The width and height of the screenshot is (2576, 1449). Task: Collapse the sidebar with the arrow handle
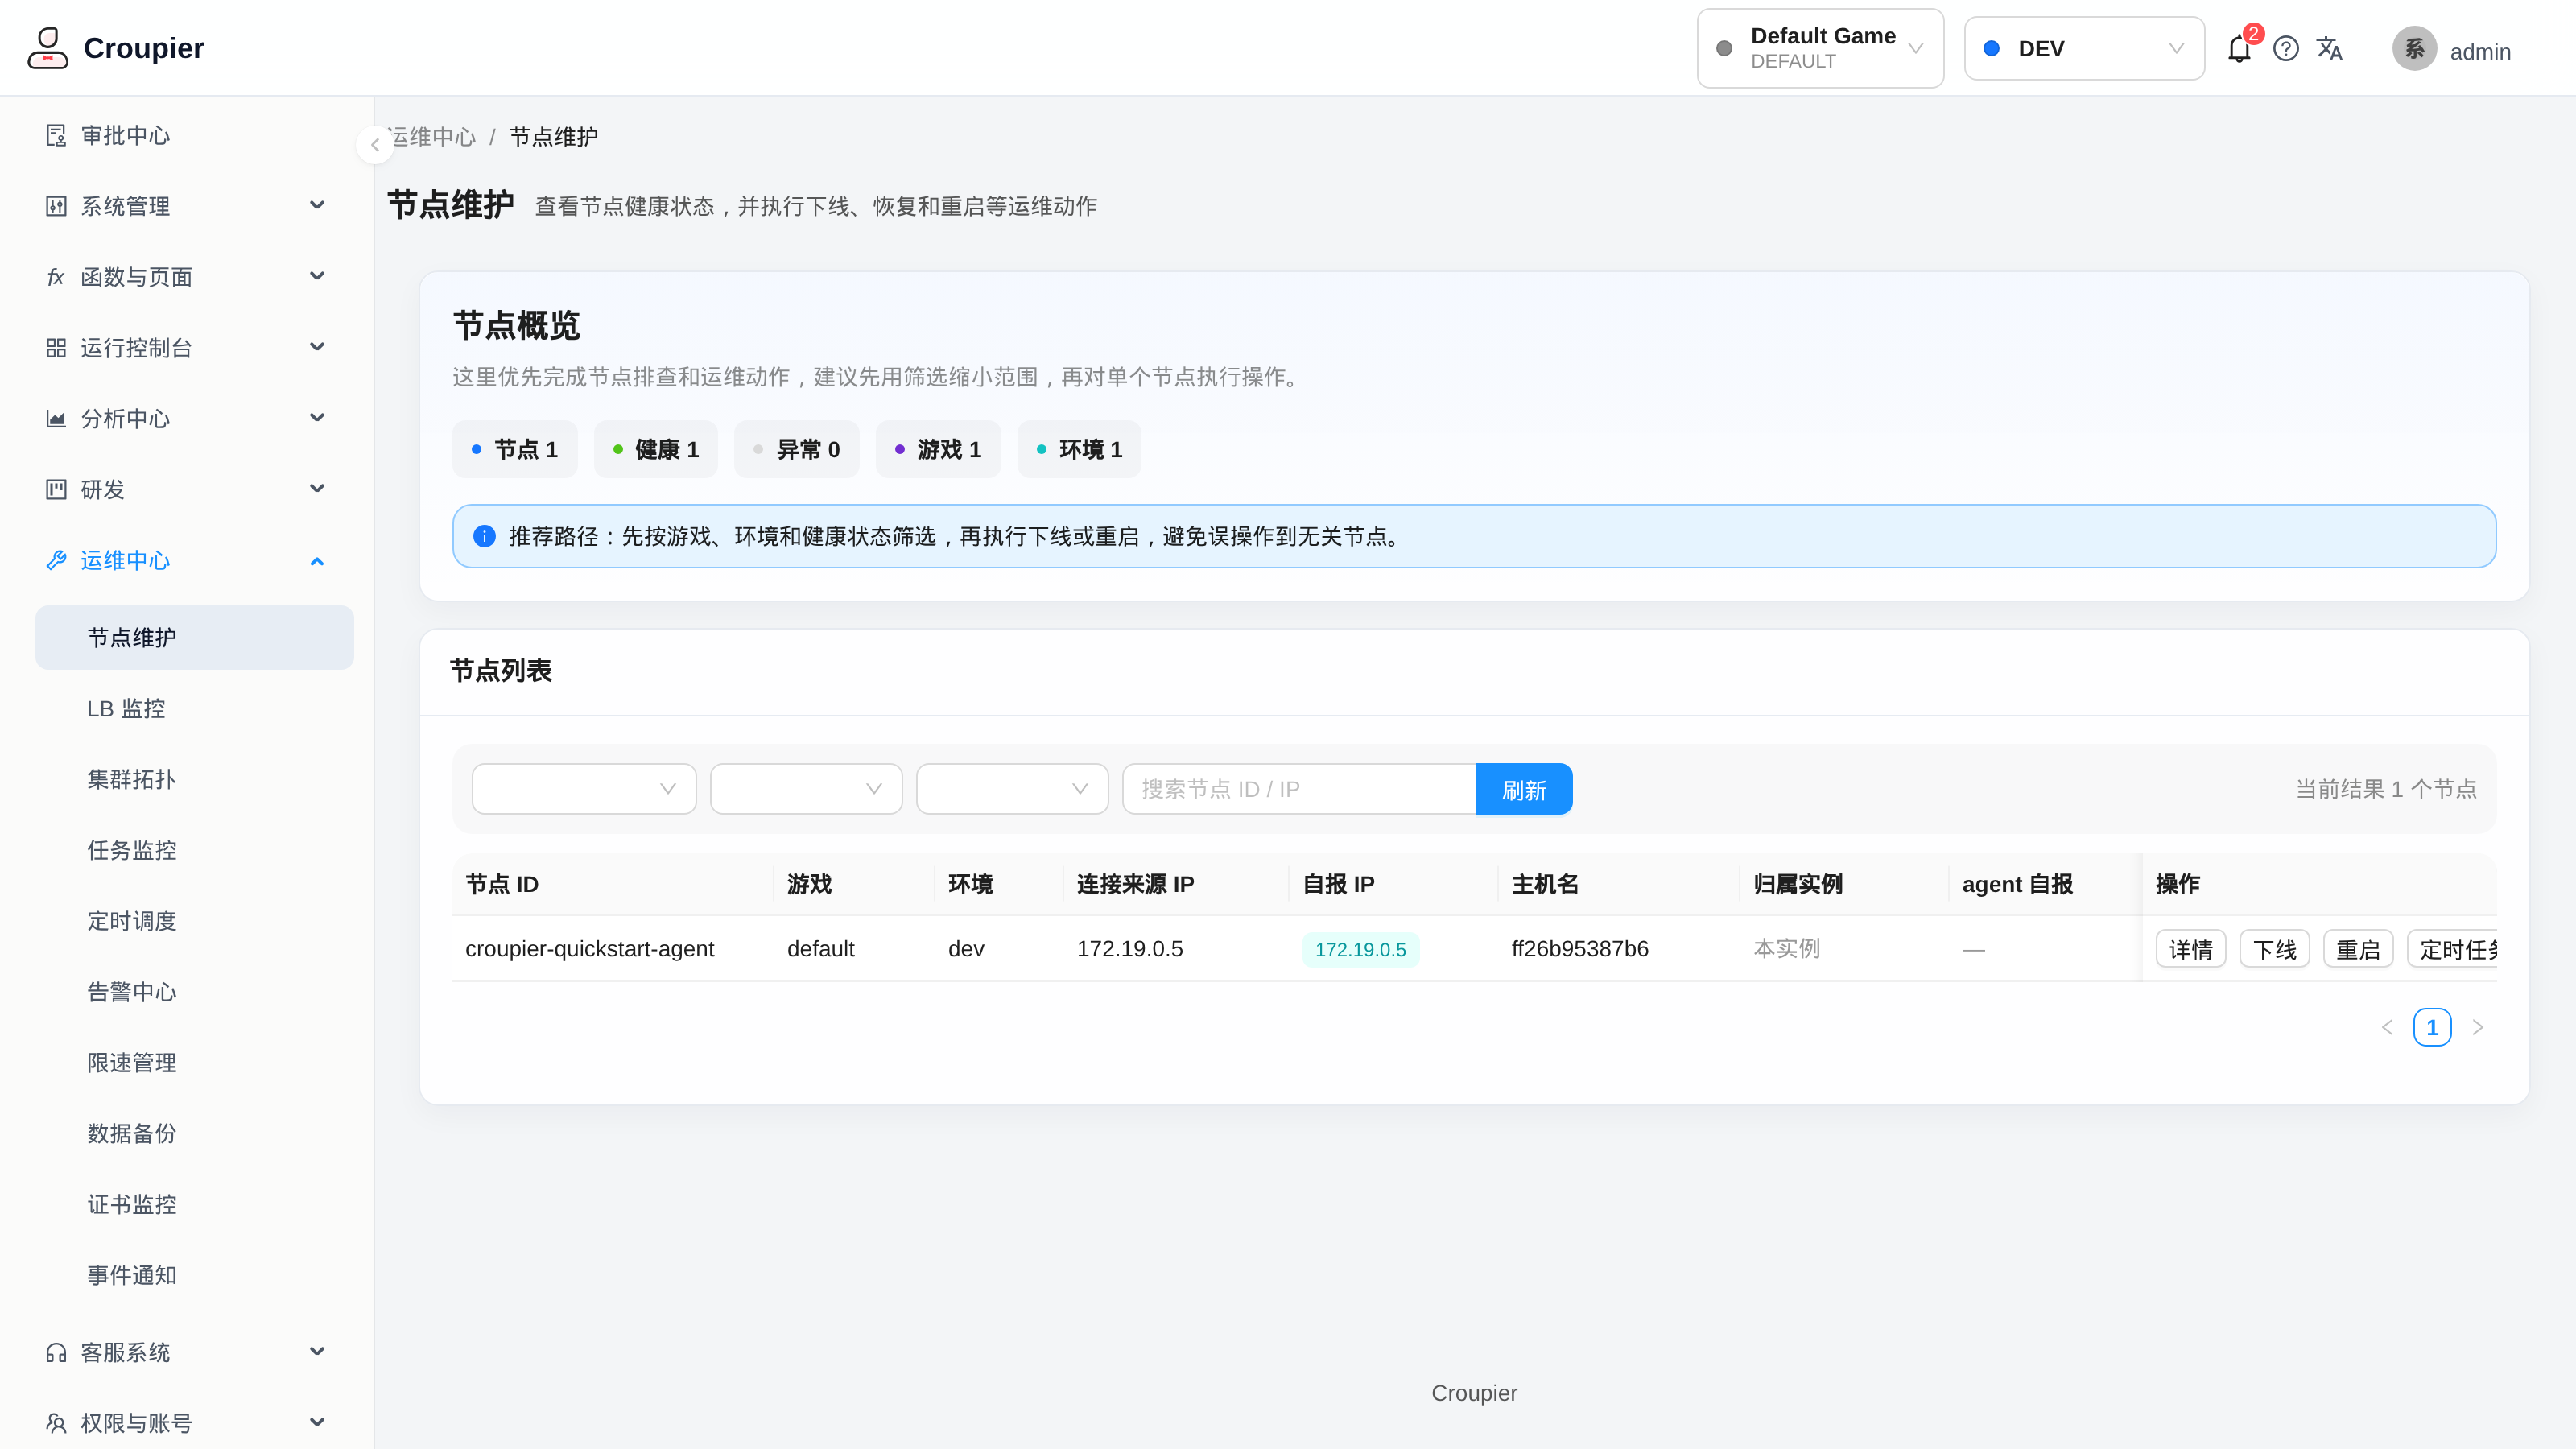[375, 145]
